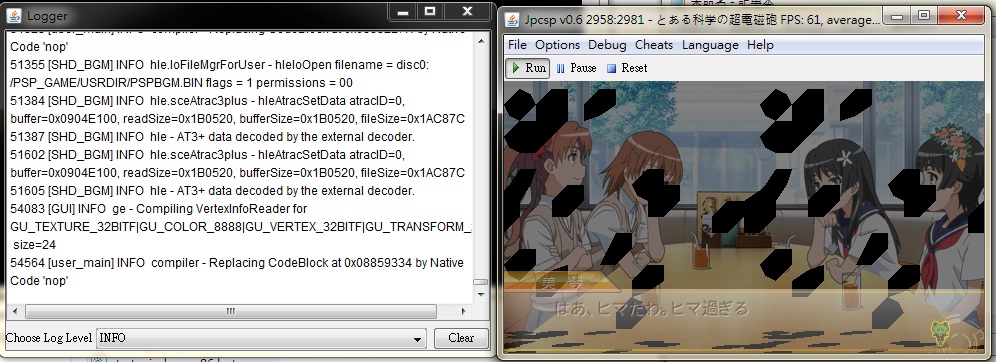Screen dimensions: 996x362
Task: Clear the logger output
Action: 461,338
